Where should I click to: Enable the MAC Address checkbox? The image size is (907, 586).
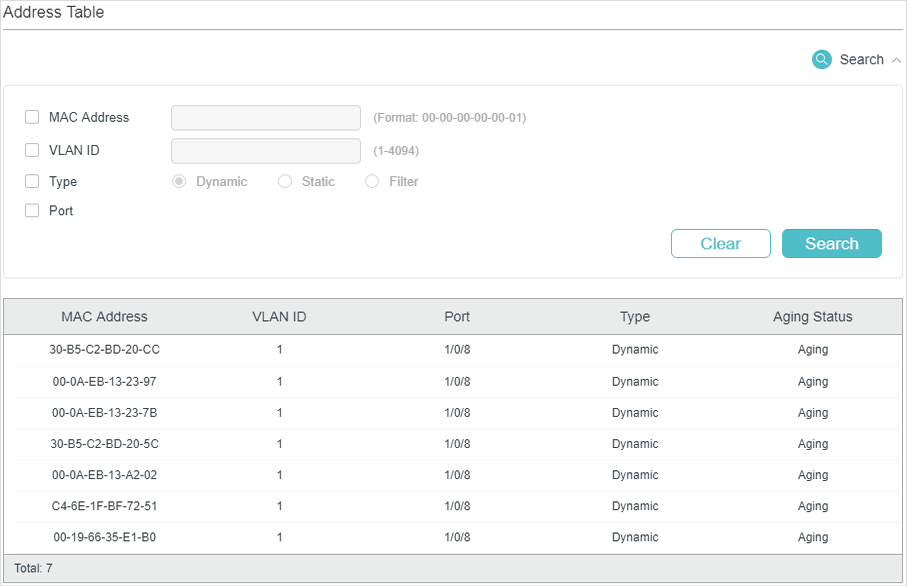tap(32, 117)
